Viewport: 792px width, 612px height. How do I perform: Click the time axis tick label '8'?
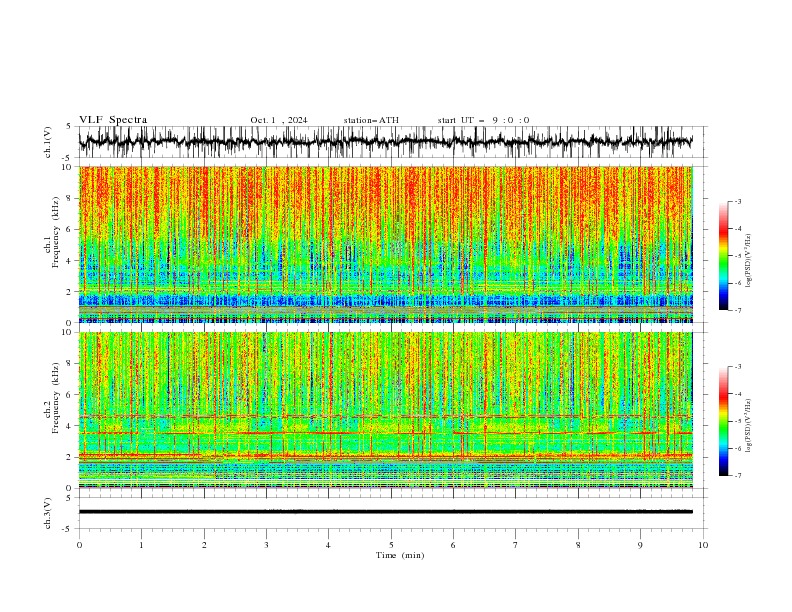point(578,545)
